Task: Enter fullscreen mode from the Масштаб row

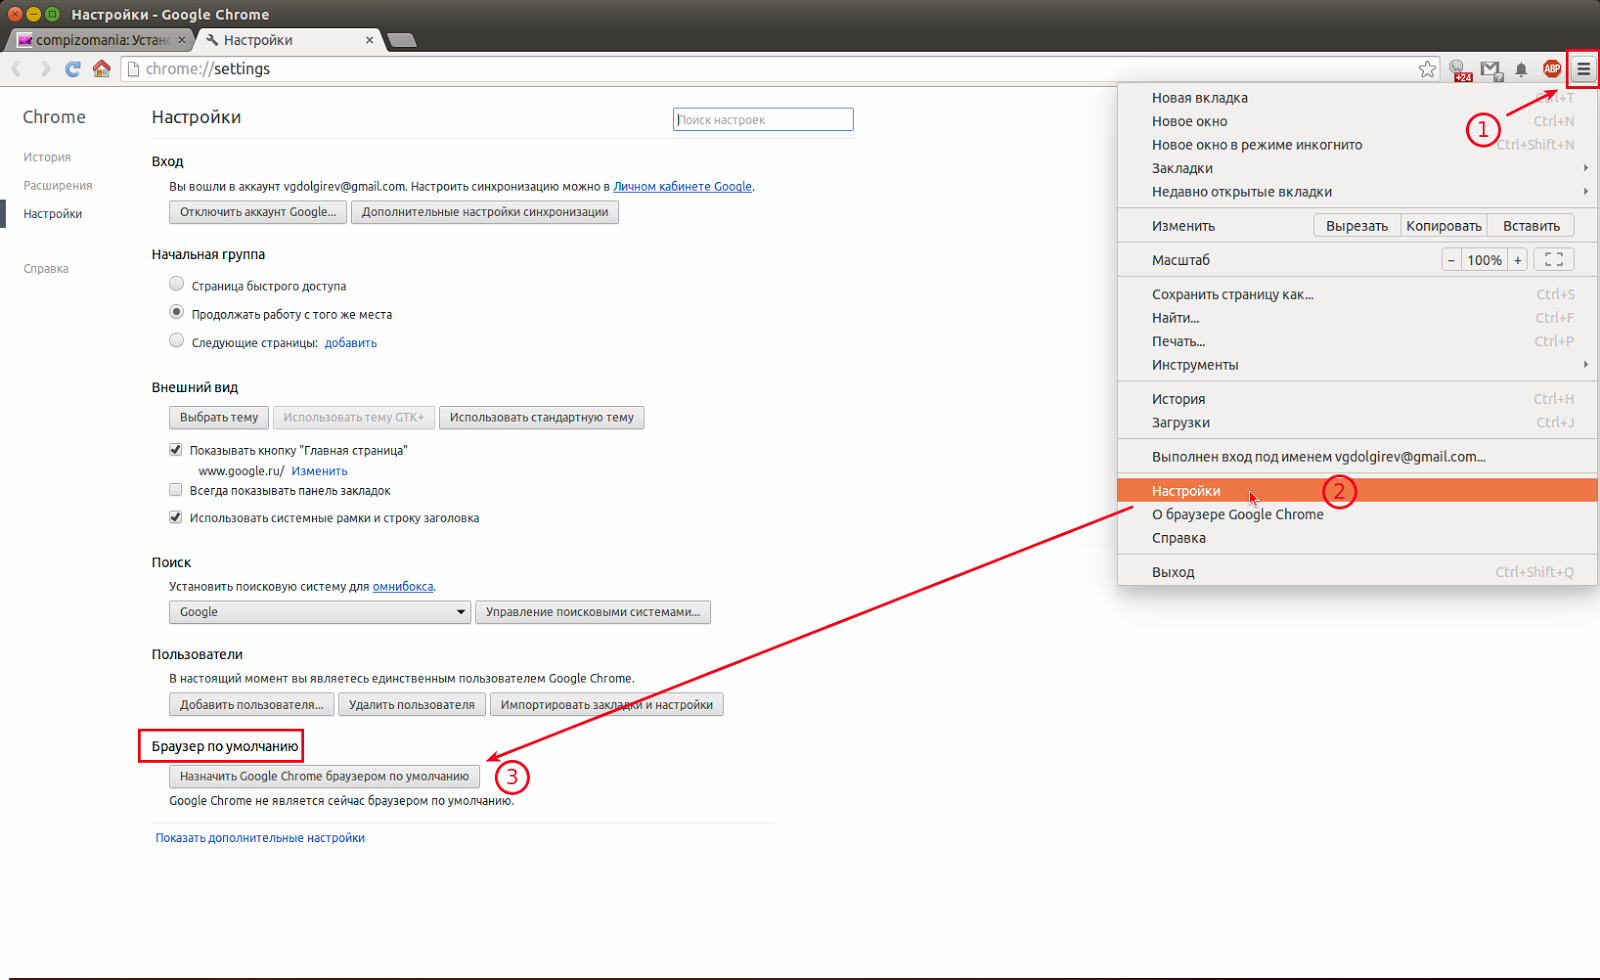Action: [1554, 260]
